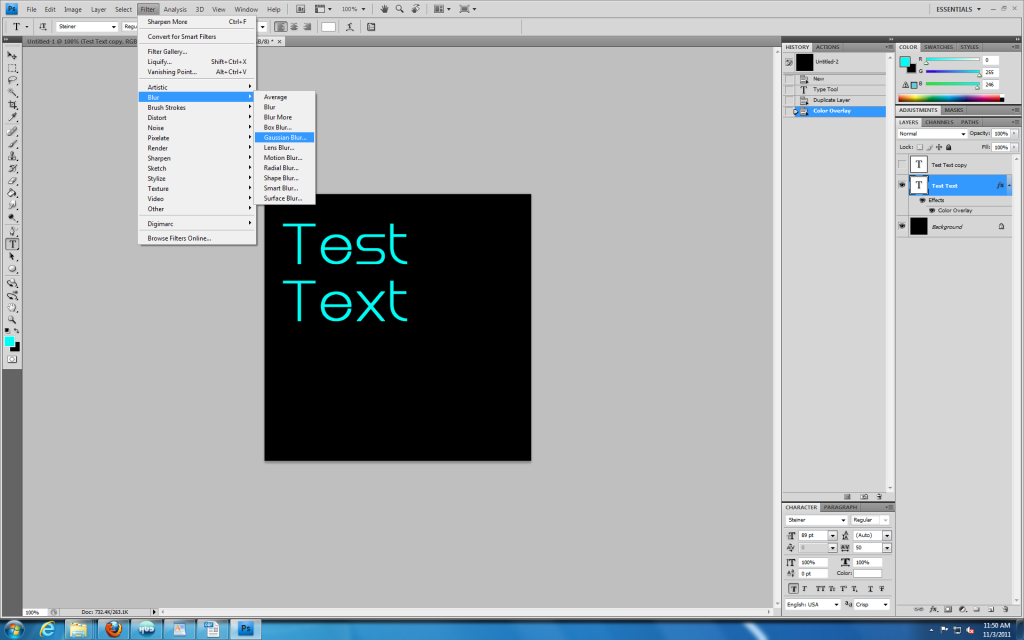Click the Untitled-2 history snapshot thumbnail
The width and height of the screenshot is (1024, 640).
805,62
